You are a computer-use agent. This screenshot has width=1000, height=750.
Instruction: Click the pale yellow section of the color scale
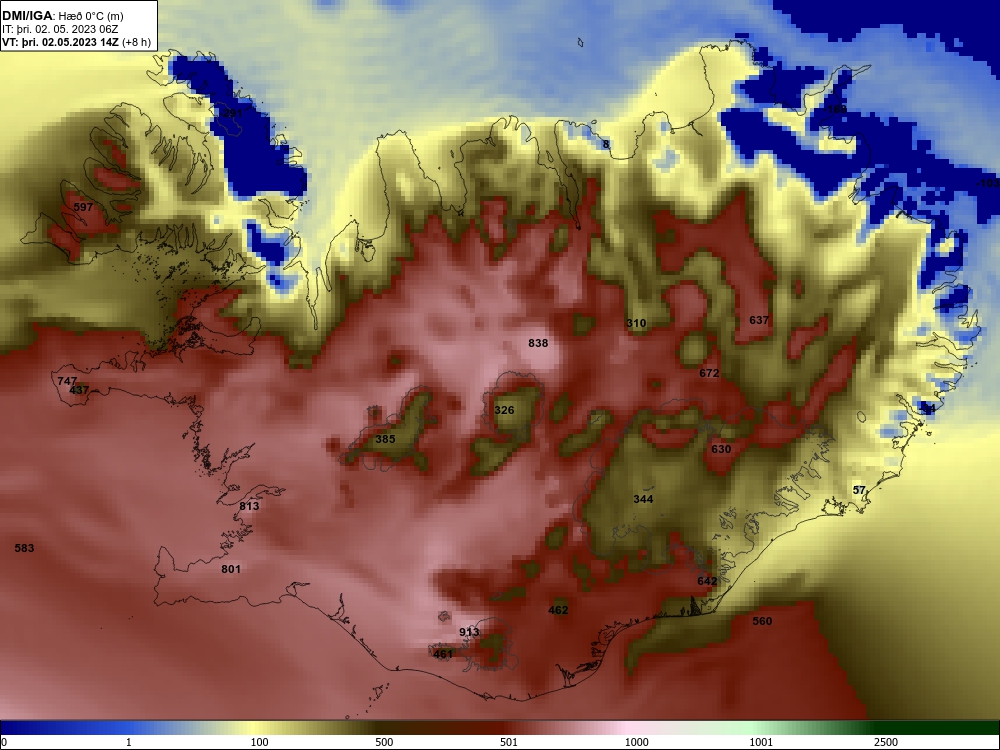point(252,728)
